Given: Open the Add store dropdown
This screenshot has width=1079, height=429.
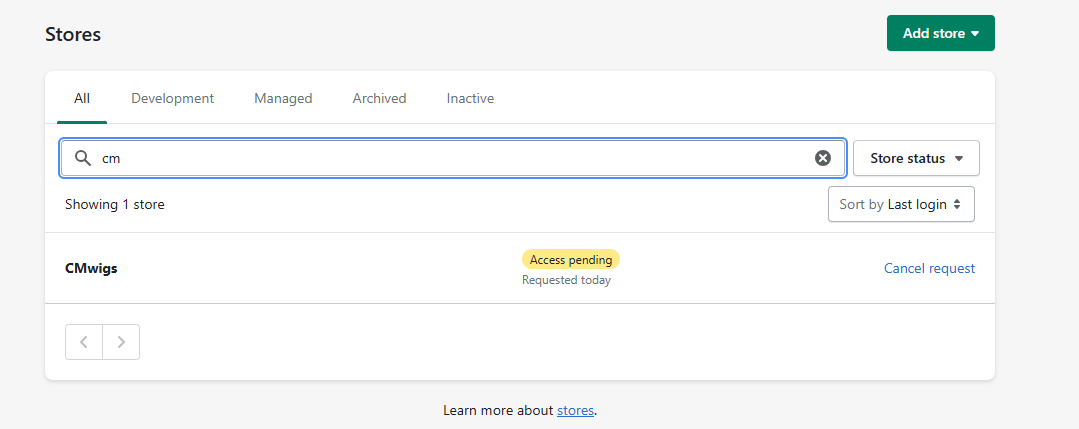Looking at the screenshot, I should 941,33.
